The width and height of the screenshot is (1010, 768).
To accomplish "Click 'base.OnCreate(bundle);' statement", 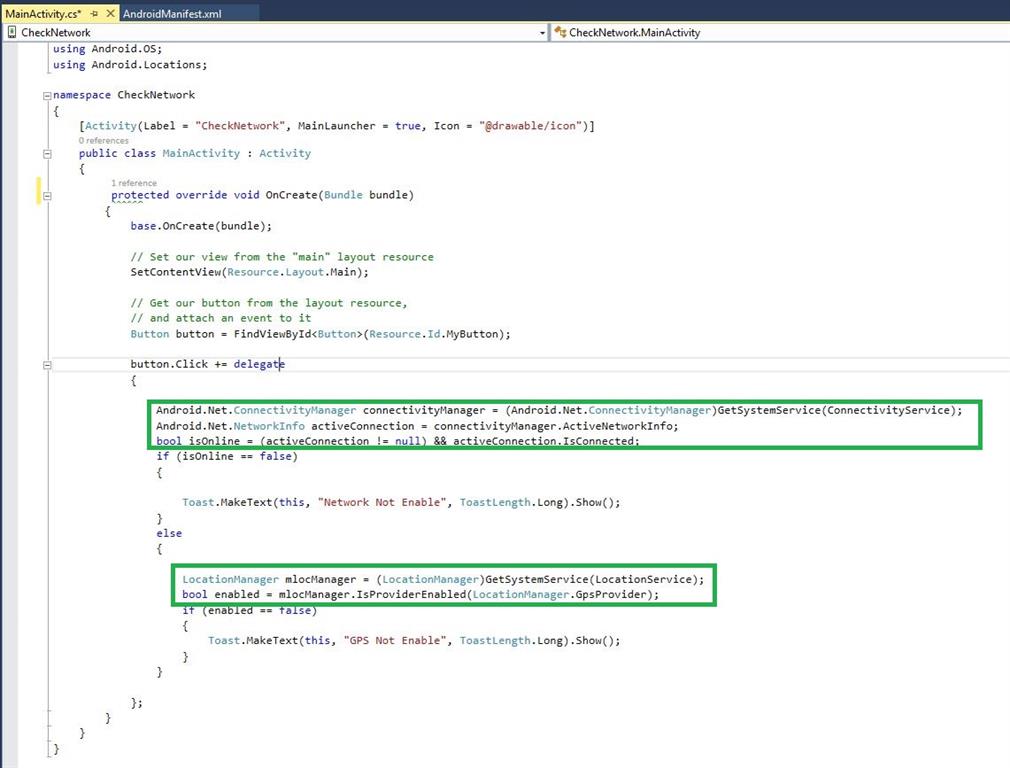I will coord(201,226).
